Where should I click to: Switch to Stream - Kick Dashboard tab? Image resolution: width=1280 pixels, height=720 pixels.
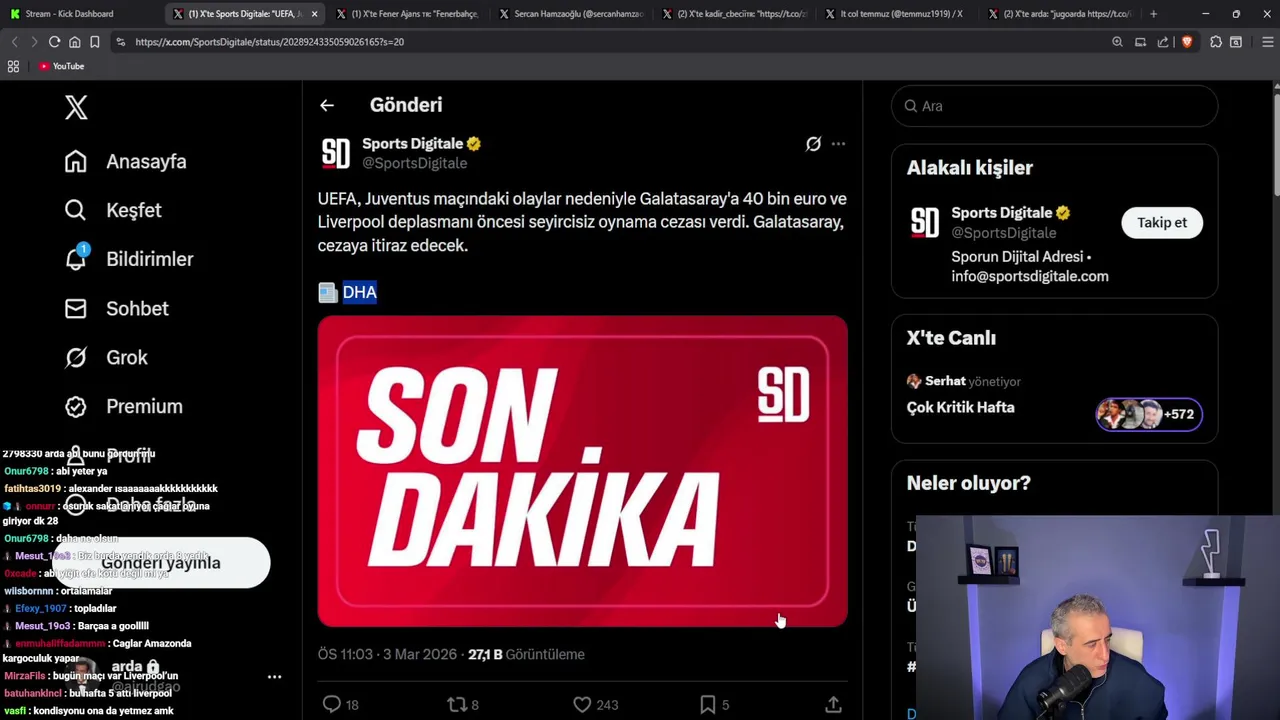point(82,14)
